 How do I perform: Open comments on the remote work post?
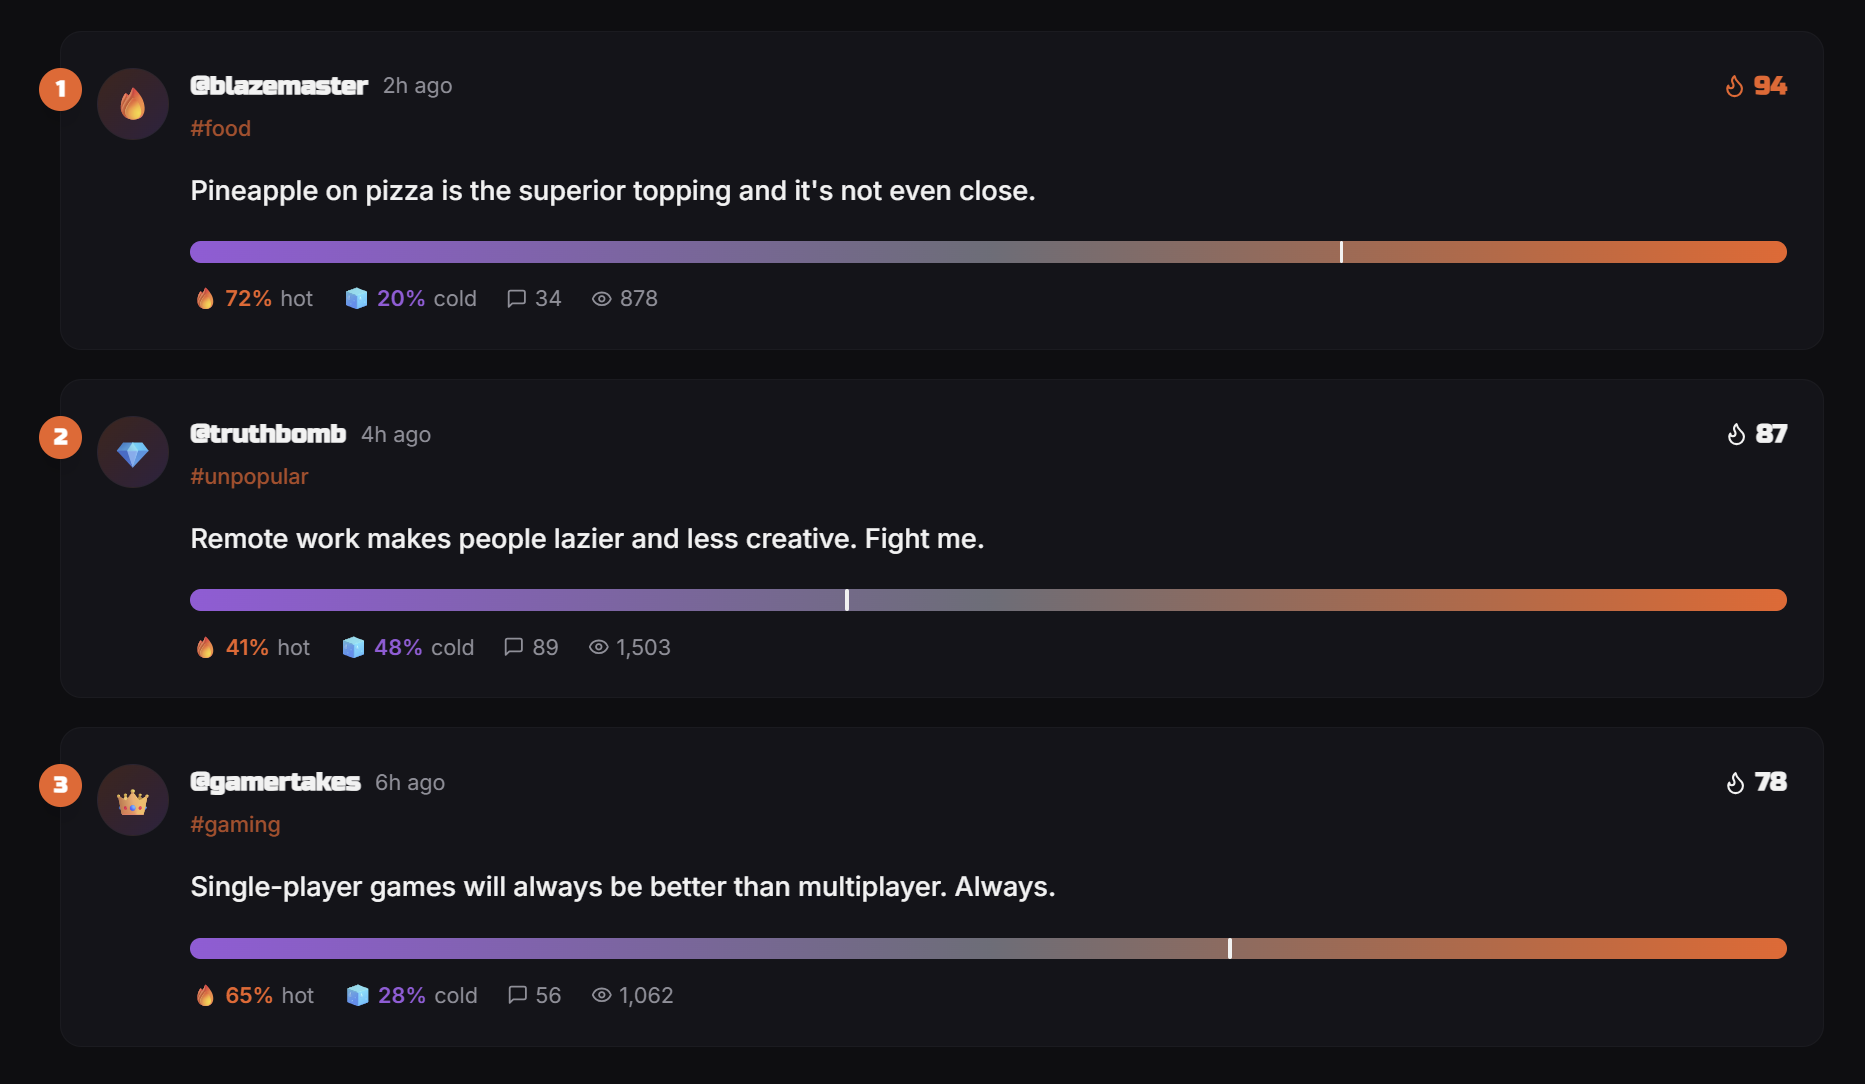514,647
